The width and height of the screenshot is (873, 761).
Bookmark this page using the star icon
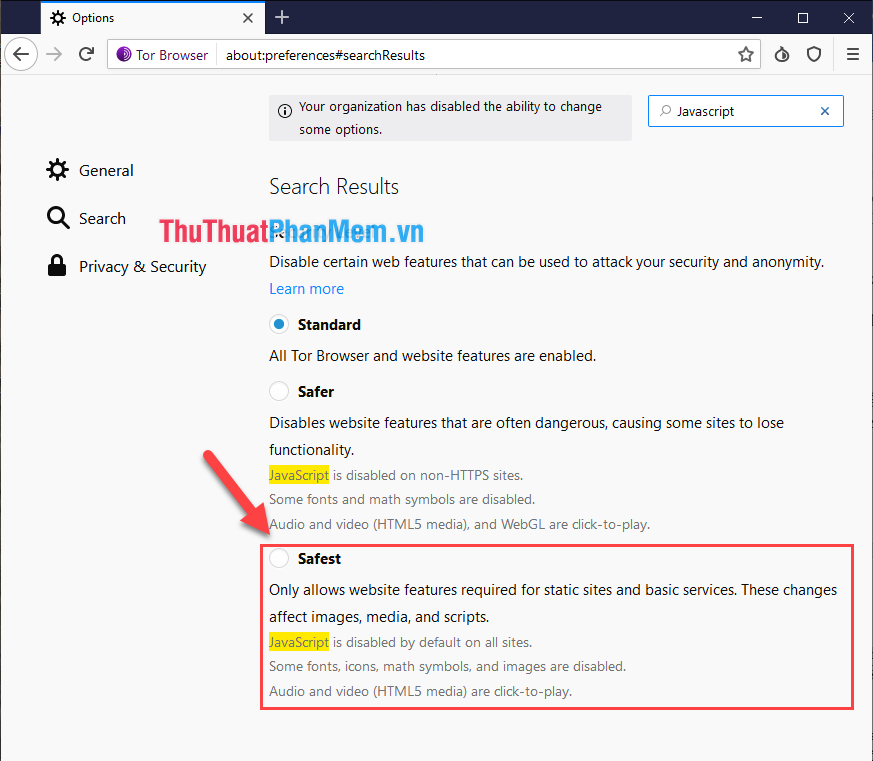pos(746,54)
